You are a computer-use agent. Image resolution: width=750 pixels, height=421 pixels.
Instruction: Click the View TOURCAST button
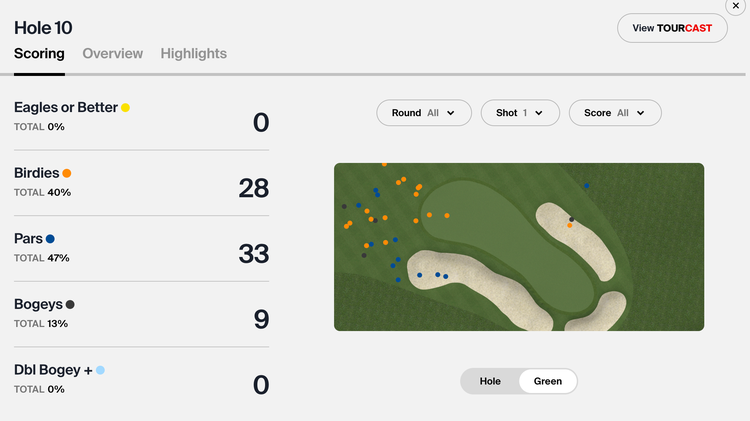pos(672,28)
